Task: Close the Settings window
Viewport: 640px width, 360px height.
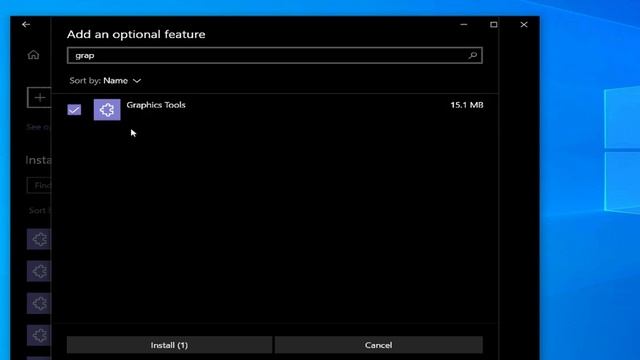Action: (524, 24)
